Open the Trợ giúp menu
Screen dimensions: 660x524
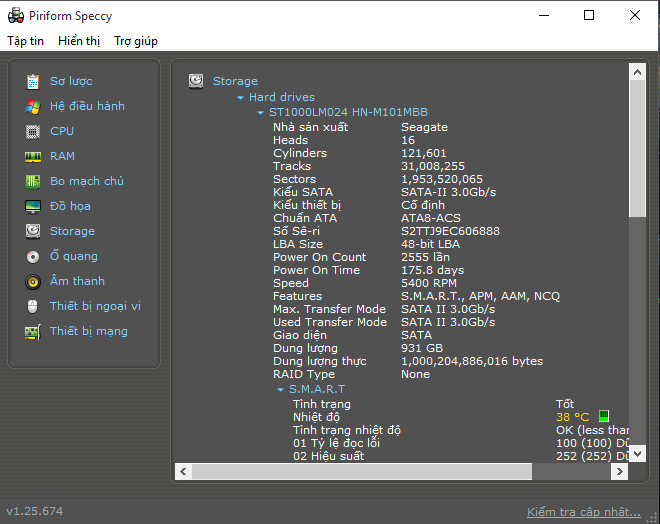(x=136, y=41)
